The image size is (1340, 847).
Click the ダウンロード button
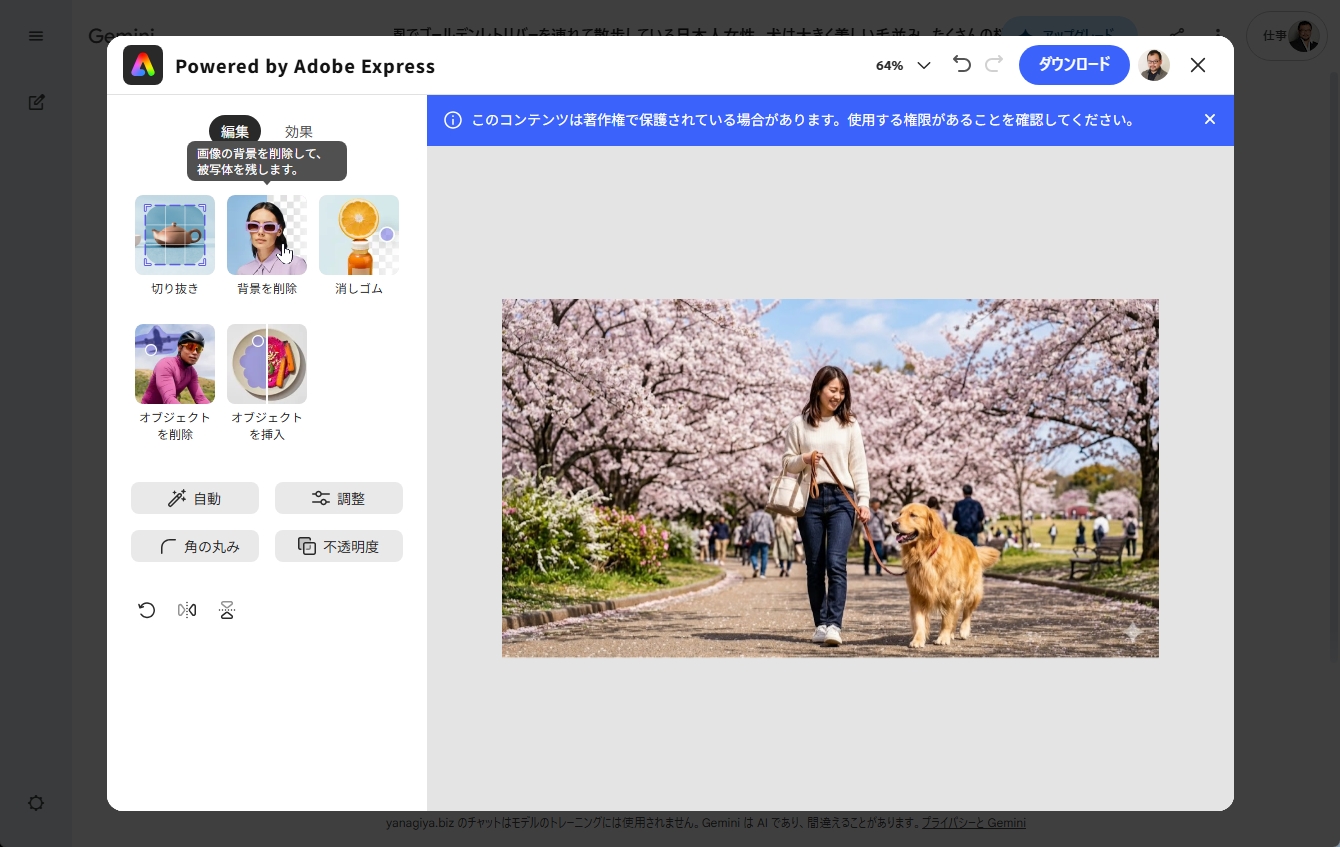click(x=1074, y=65)
